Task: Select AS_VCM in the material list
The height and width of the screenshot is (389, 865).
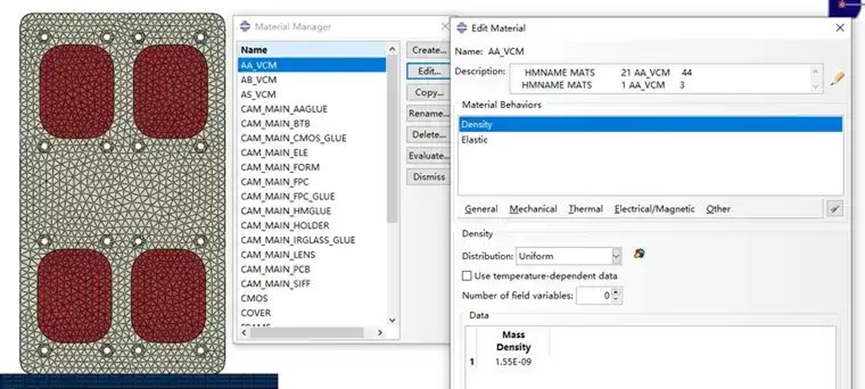Action: coord(312,94)
